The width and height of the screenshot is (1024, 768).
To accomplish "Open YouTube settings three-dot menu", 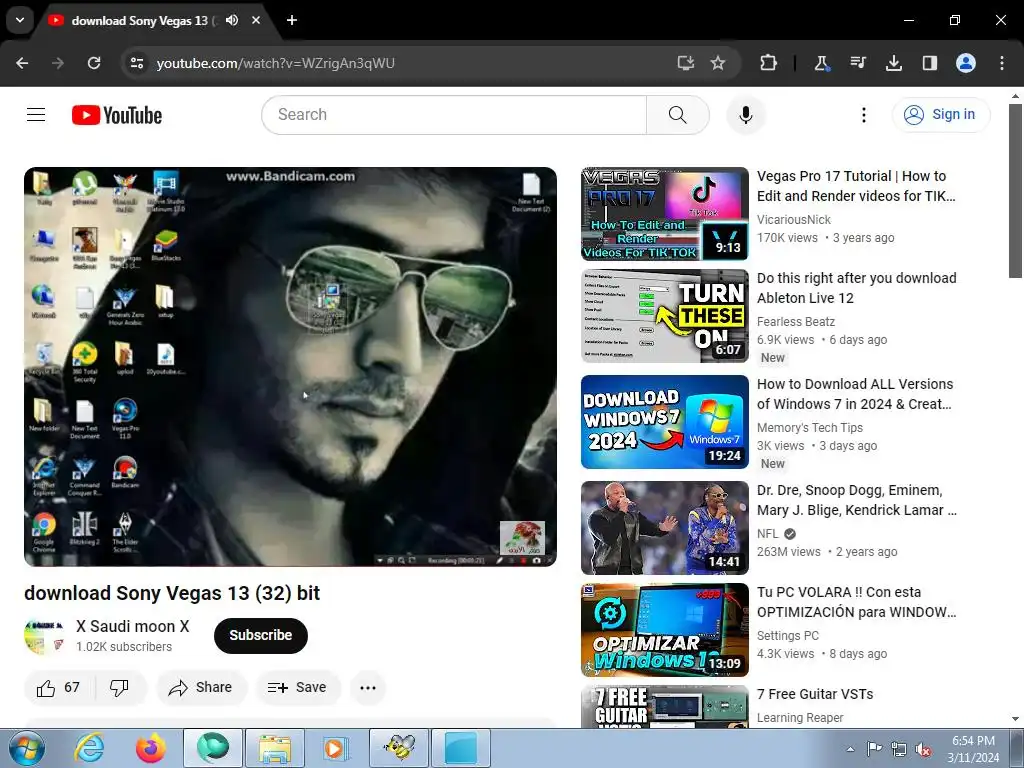I will pyautogui.click(x=864, y=115).
